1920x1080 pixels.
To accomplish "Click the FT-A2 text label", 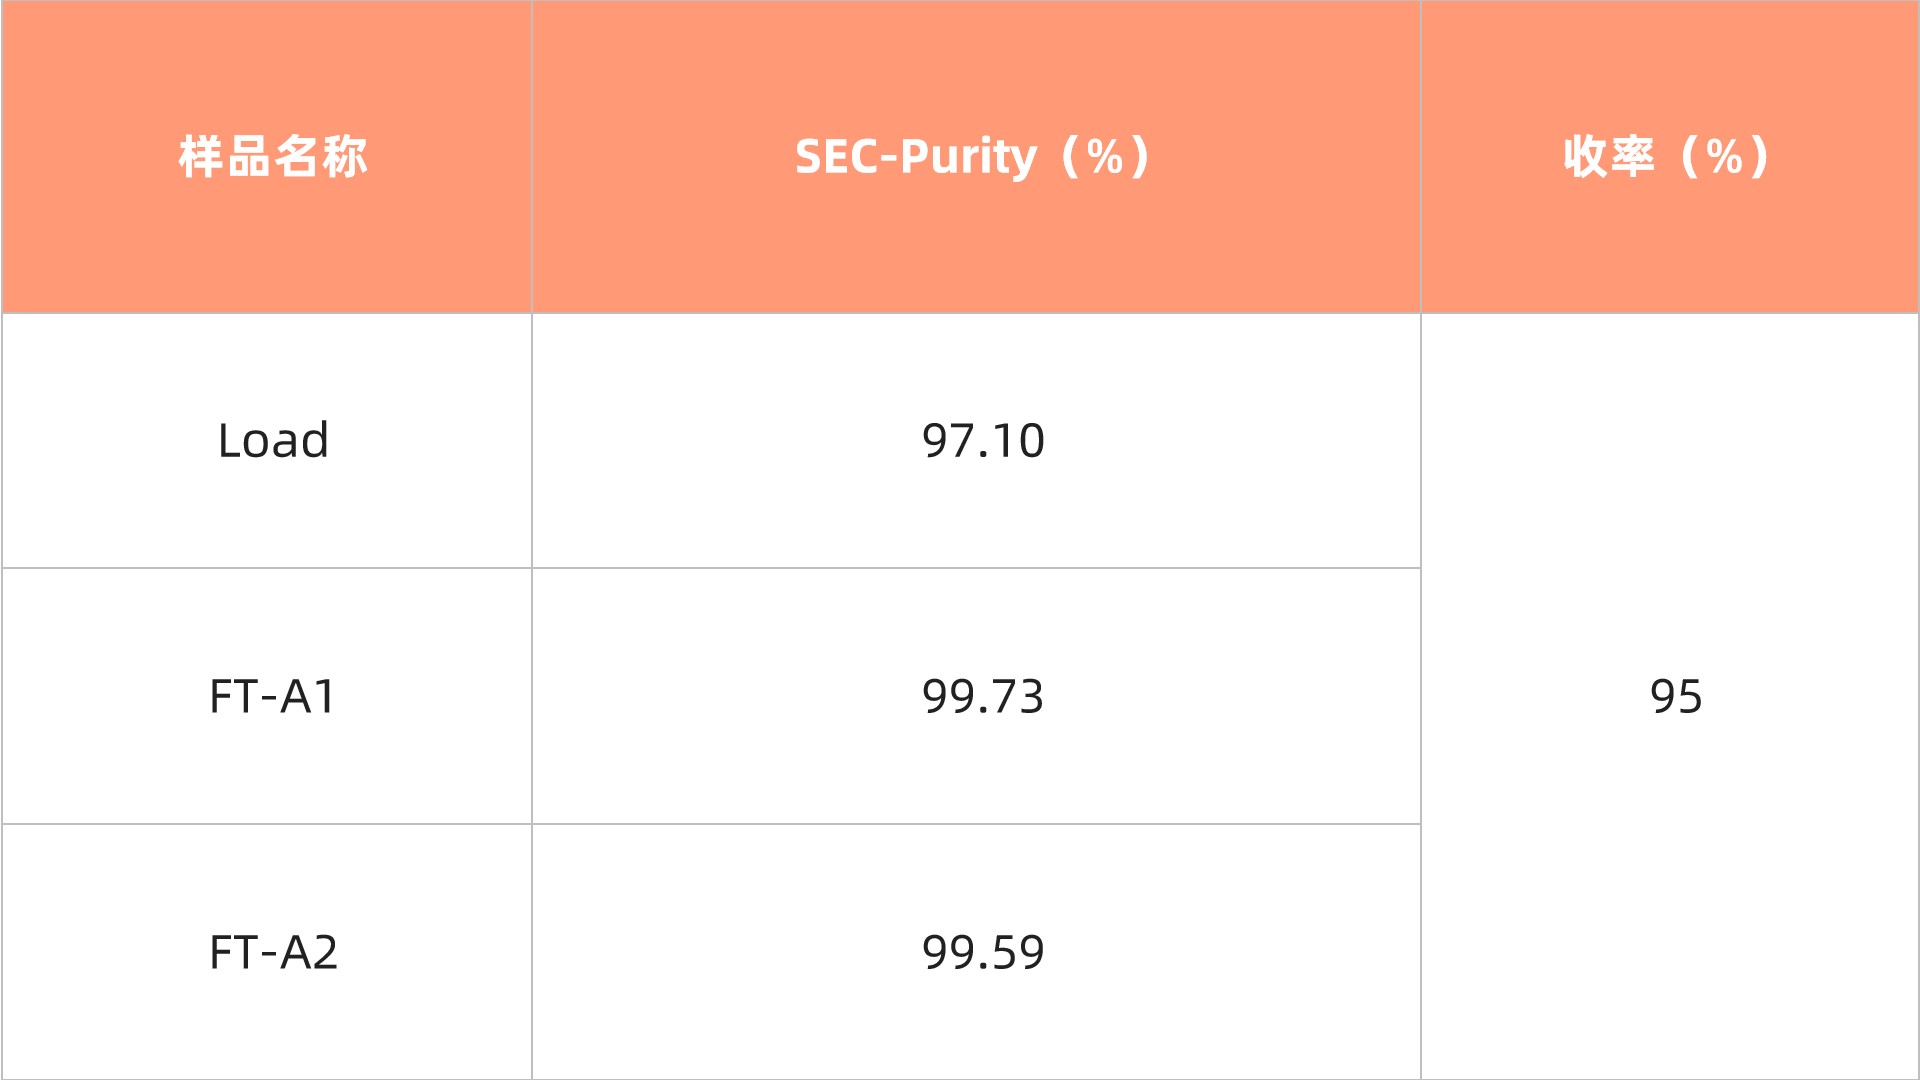I will coord(273,952).
